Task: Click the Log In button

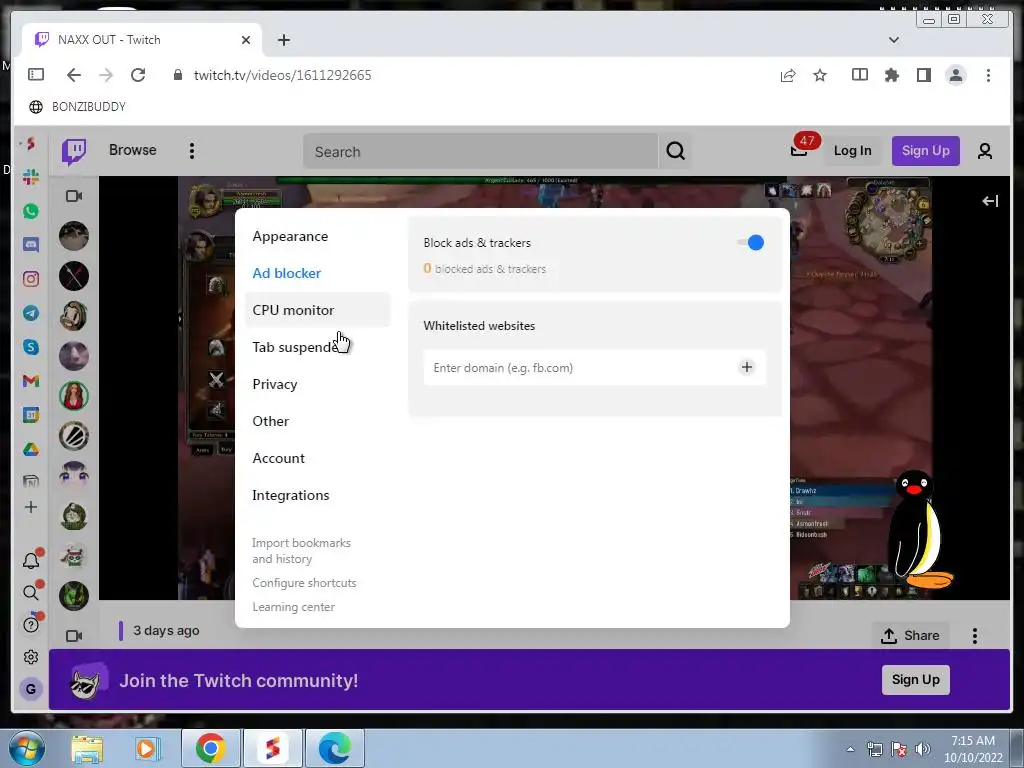Action: [x=852, y=151]
